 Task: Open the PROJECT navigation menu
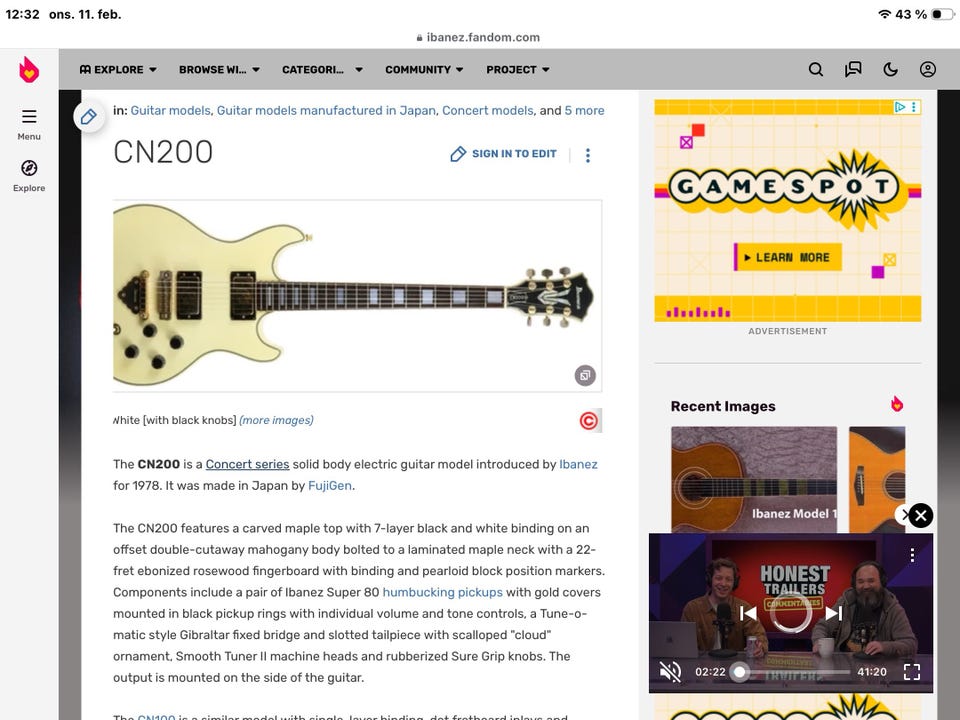pos(517,70)
